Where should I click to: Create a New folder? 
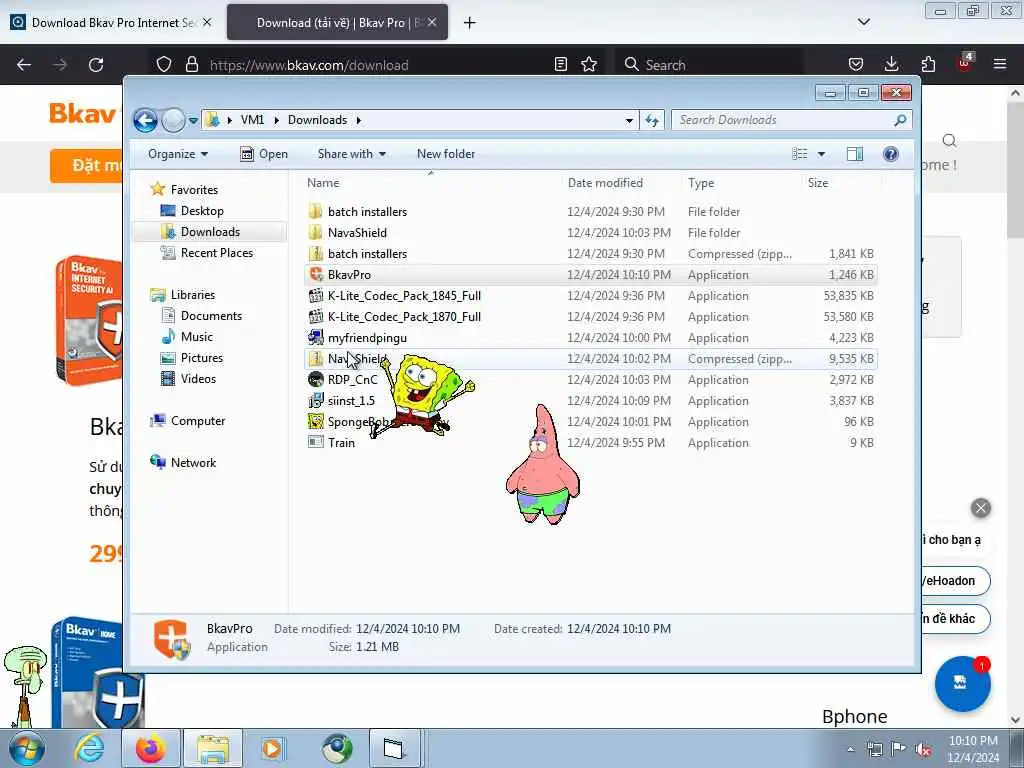[x=445, y=154]
